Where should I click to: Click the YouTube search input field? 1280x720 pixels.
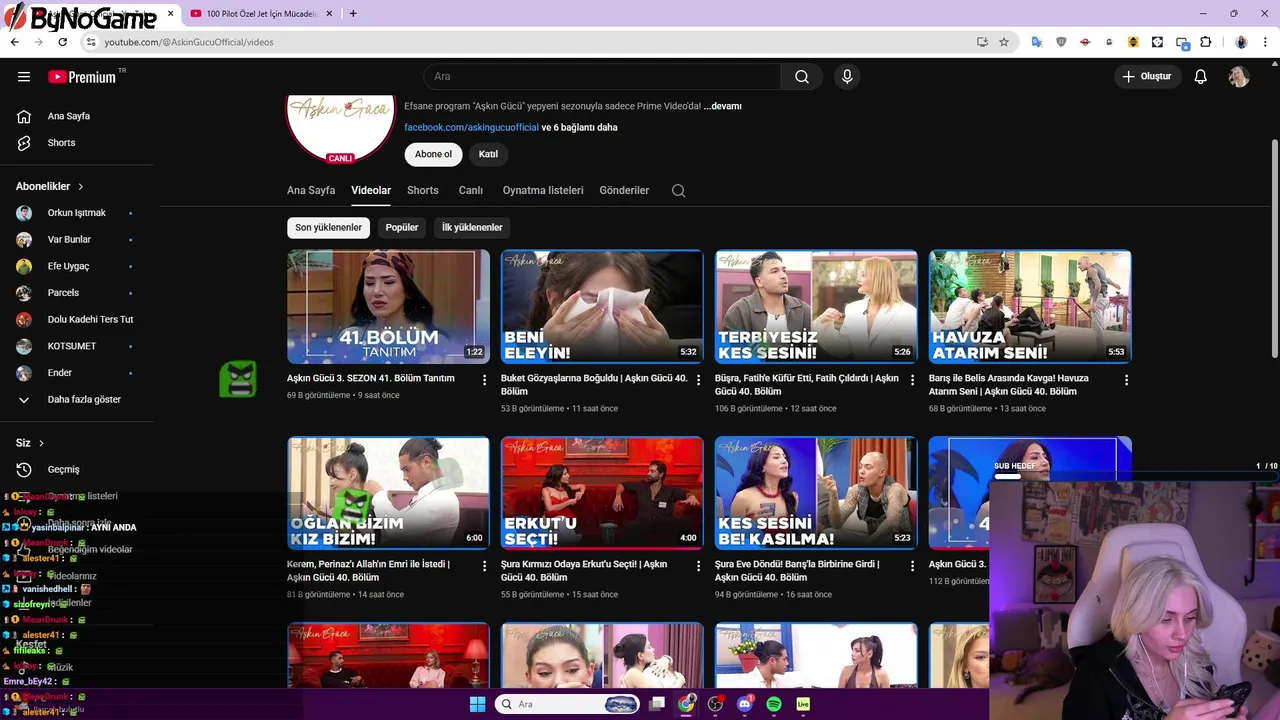[x=602, y=77]
